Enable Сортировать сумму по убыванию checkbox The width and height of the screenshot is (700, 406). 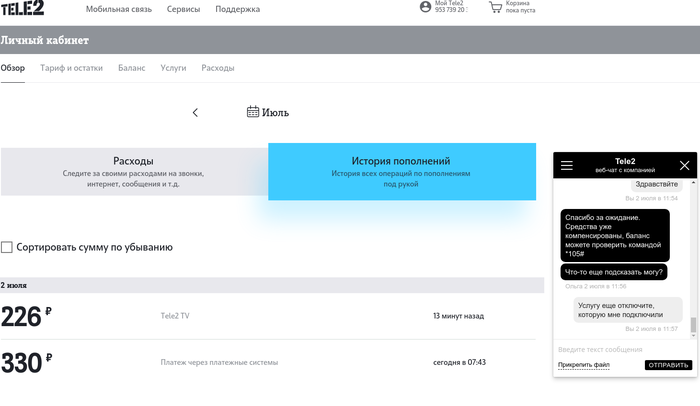[7, 247]
